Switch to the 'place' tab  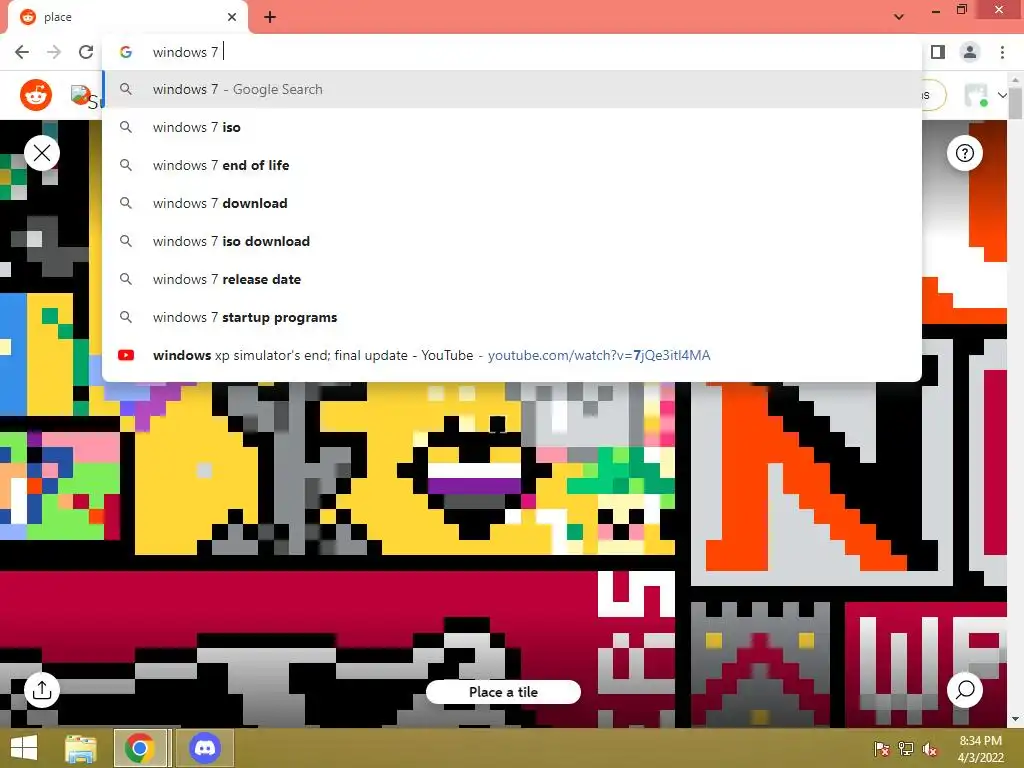tap(127, 17)
